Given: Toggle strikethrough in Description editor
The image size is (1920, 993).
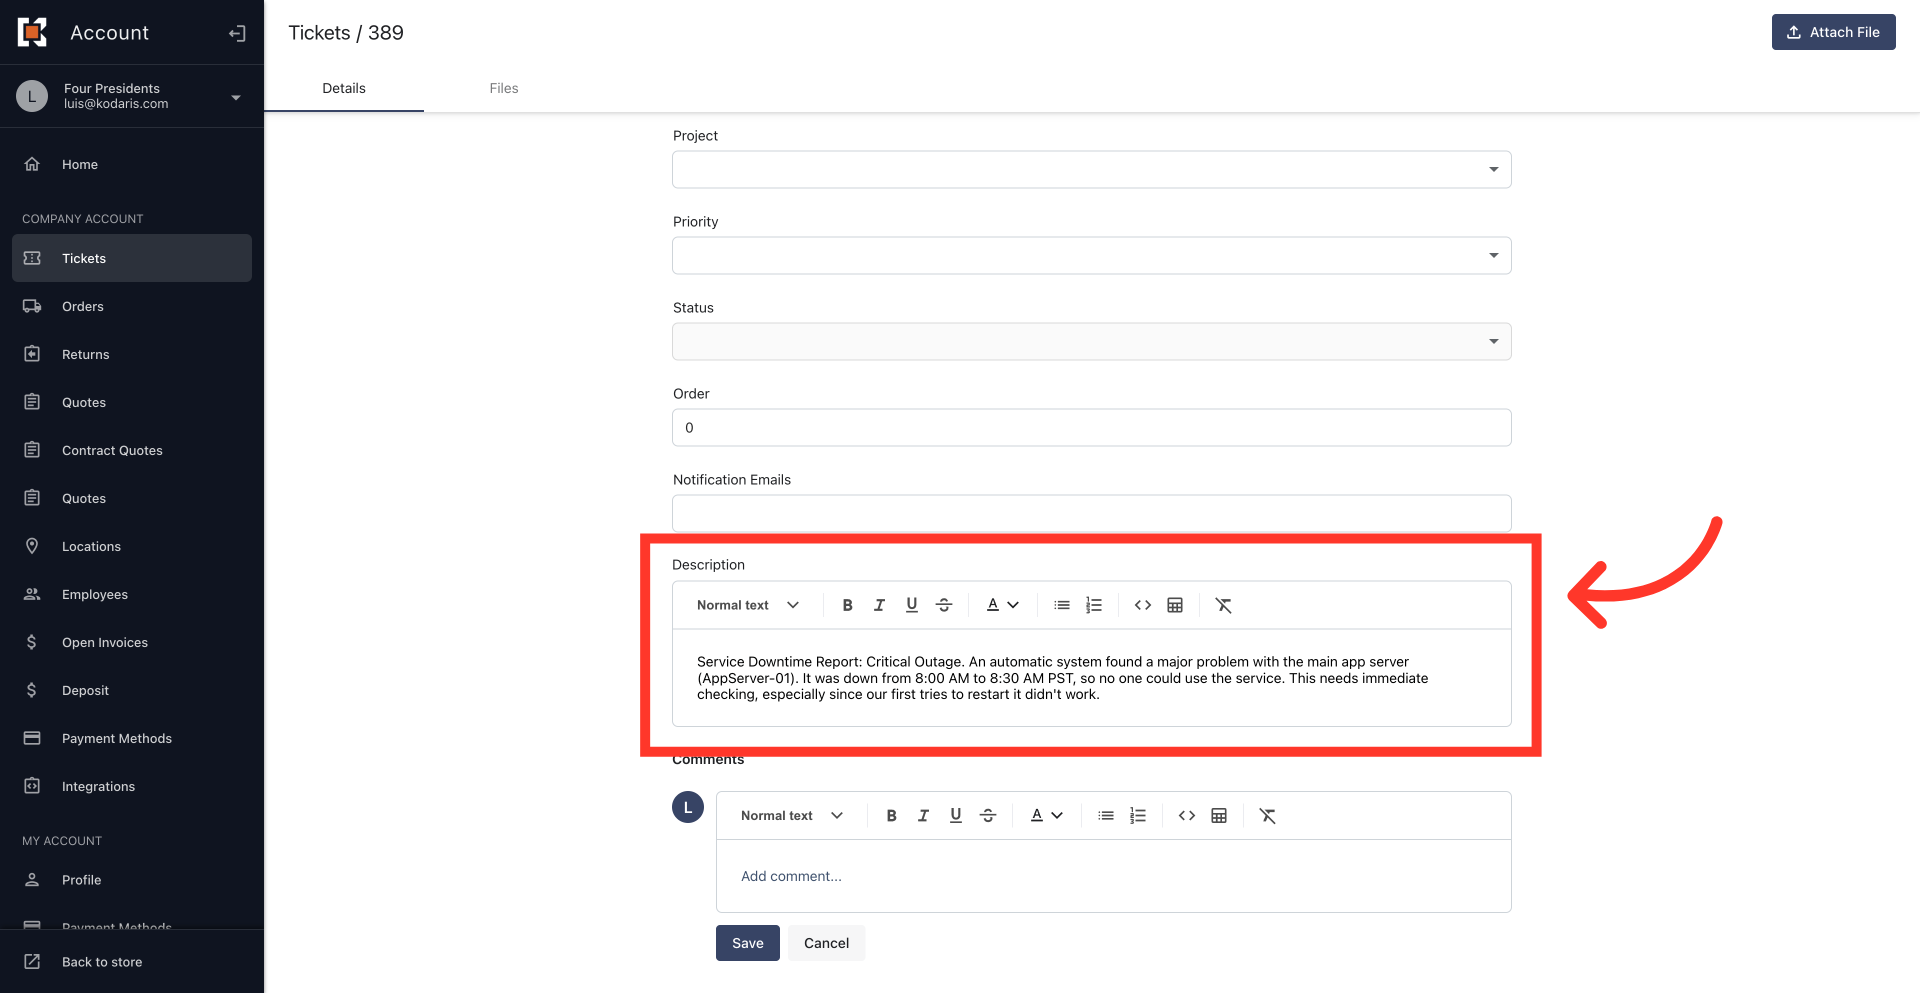Looking at the screenshot, I should [x=943, y=605].
